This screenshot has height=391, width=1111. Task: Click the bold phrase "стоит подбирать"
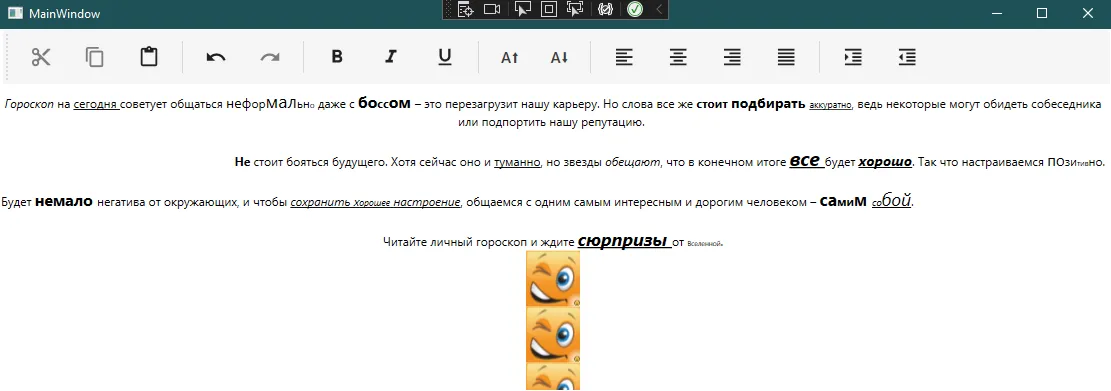751,104
